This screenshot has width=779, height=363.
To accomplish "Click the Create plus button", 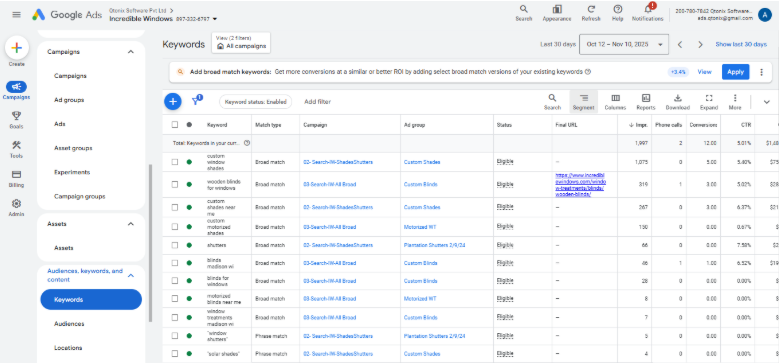I will [16, 48].
